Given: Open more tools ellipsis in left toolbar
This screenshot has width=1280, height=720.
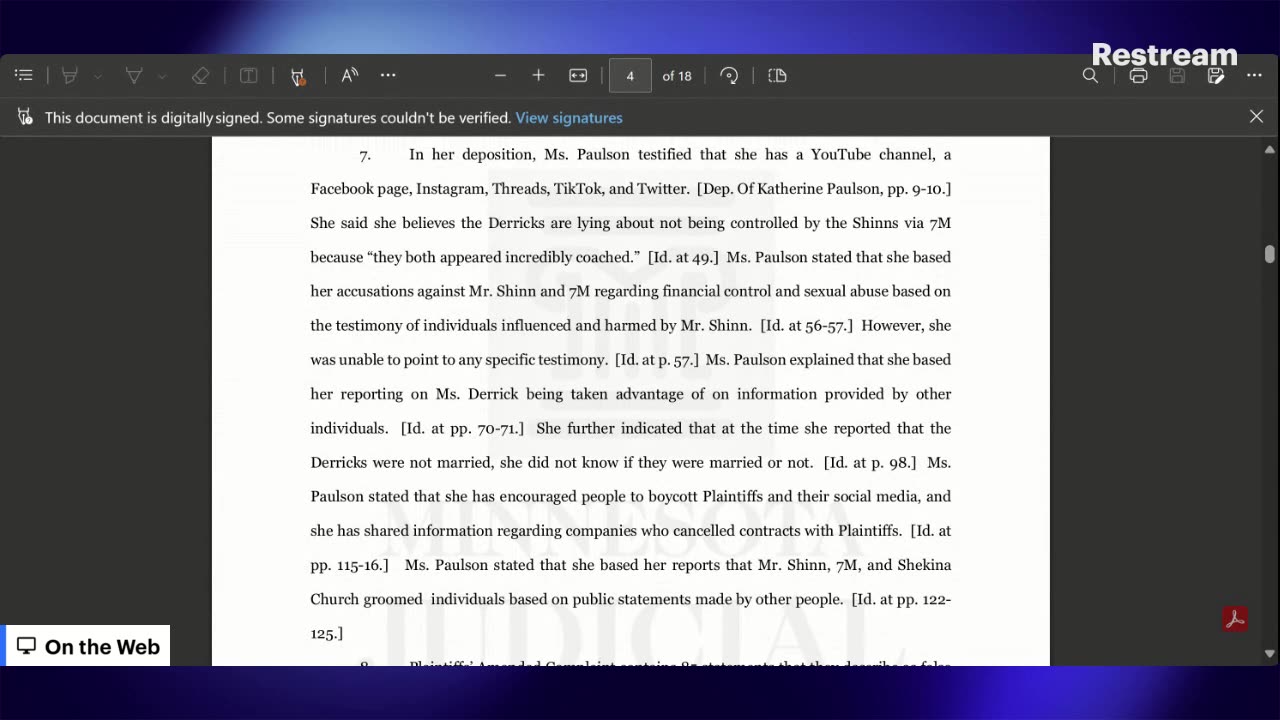Looking at the screenshot, I should click(x=388, y=75).
